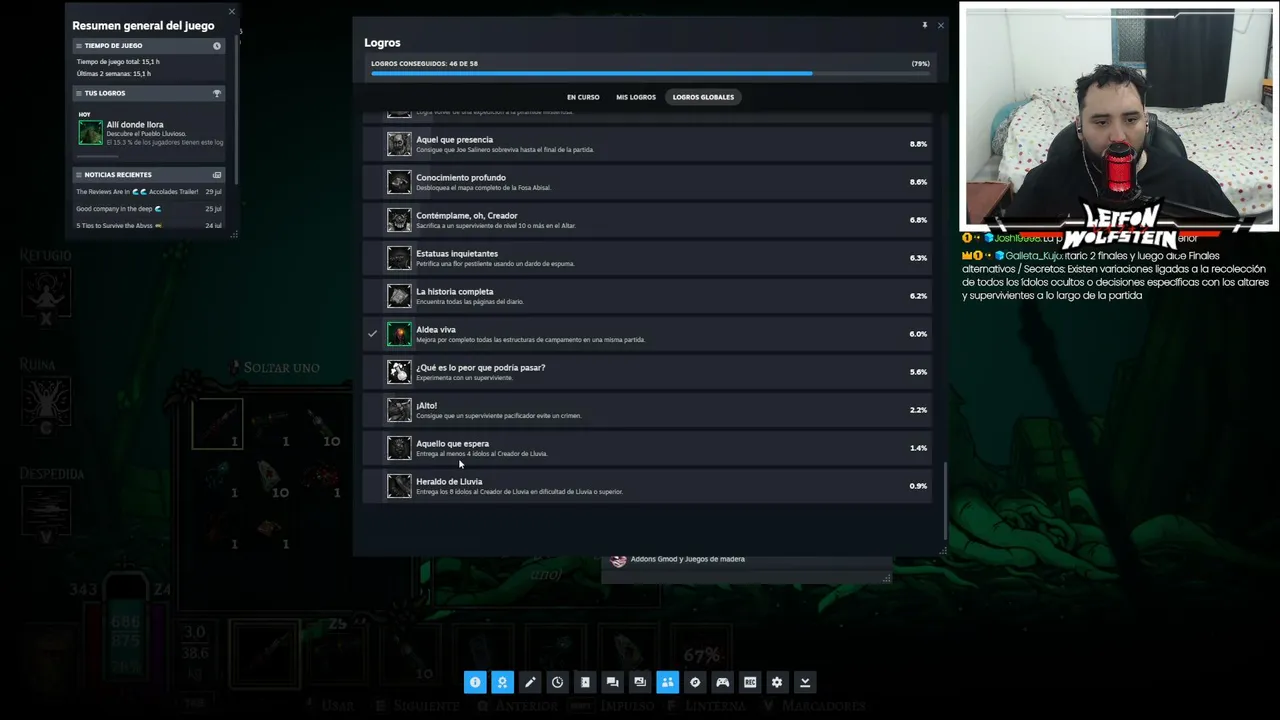Switch to the En curso tab
1280x720 pixels.
[583, 97]
